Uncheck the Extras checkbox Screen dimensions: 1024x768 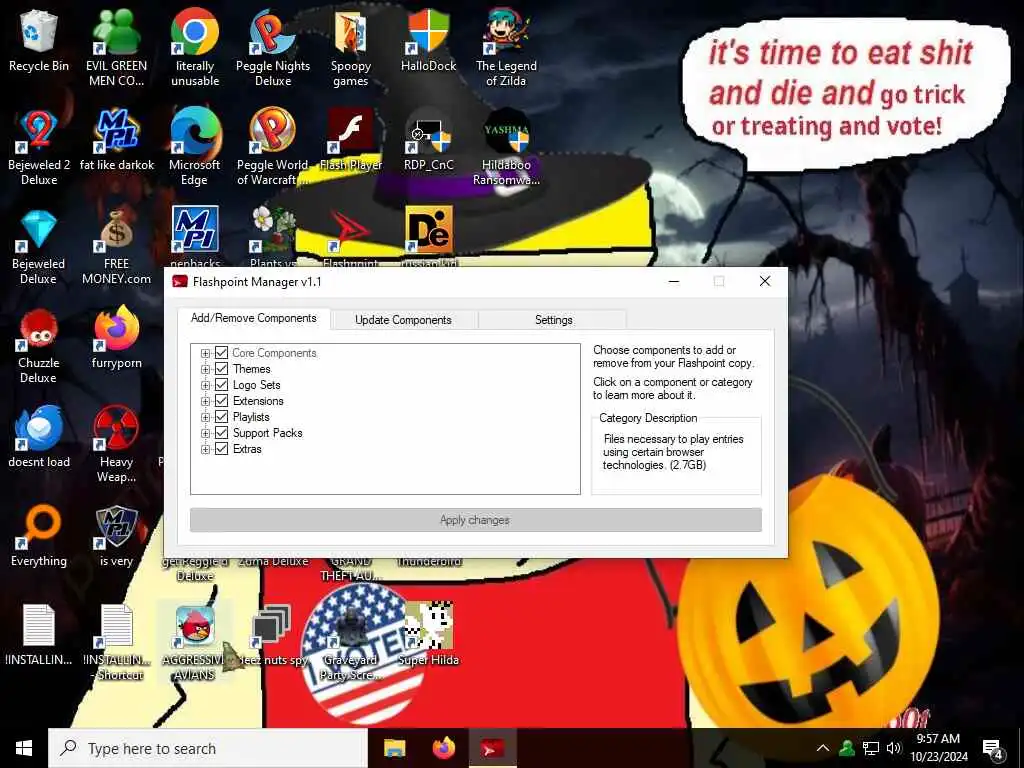point(221,449)
